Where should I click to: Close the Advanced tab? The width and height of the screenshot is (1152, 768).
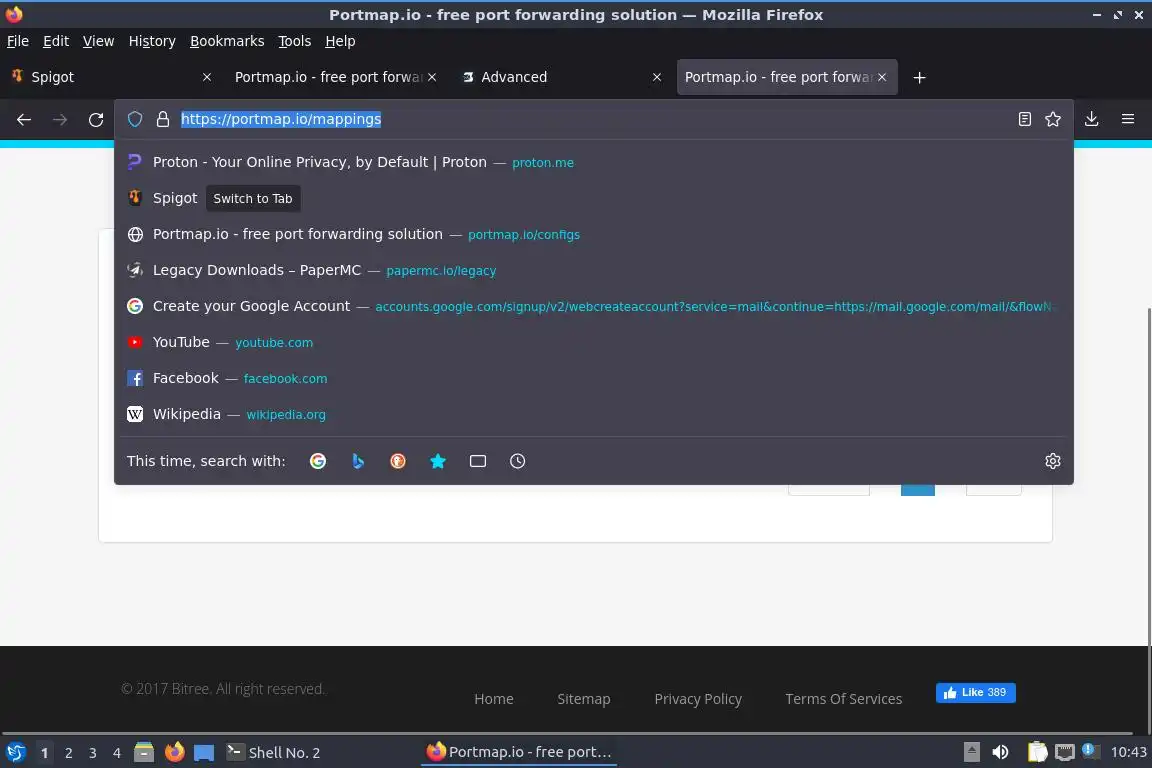coord(657,77)
